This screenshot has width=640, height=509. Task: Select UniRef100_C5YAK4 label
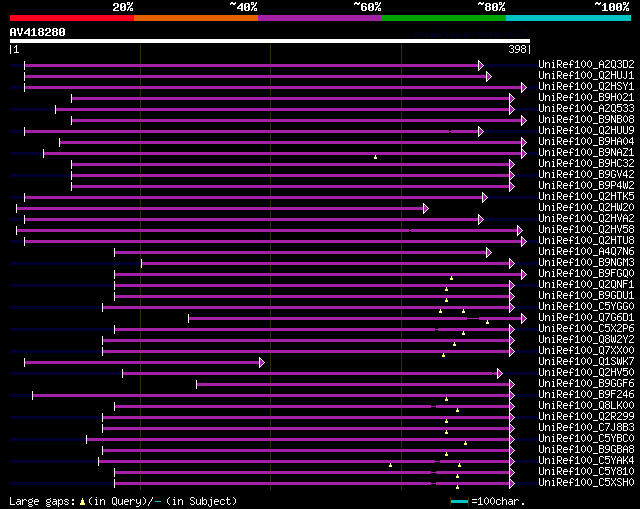(586, 461)
